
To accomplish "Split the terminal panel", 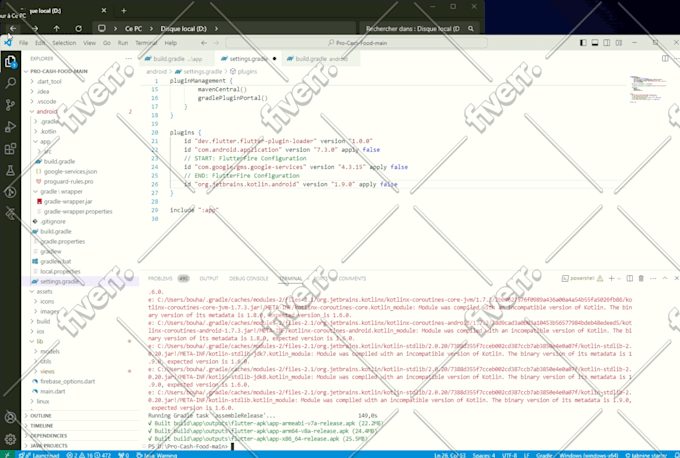I will tap(630, 278).
